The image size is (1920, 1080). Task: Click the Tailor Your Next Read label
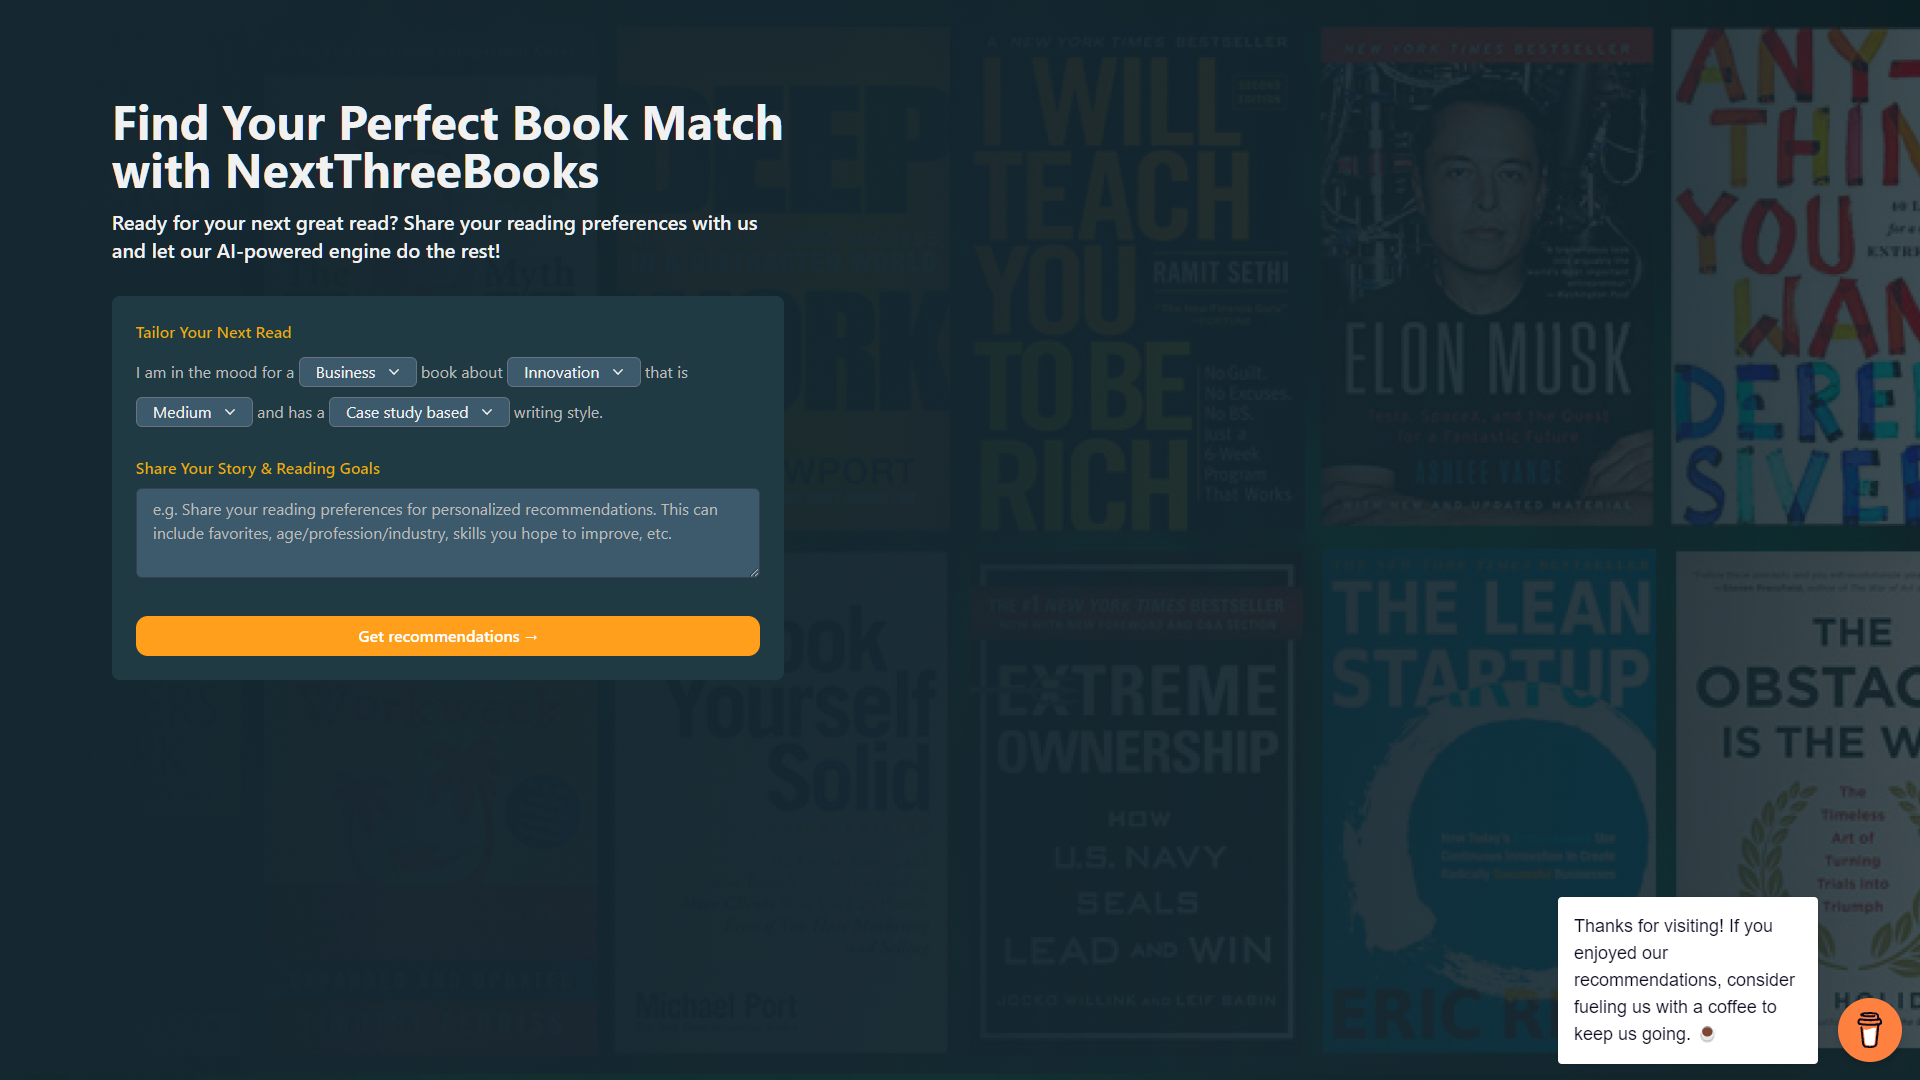point(213,332)
